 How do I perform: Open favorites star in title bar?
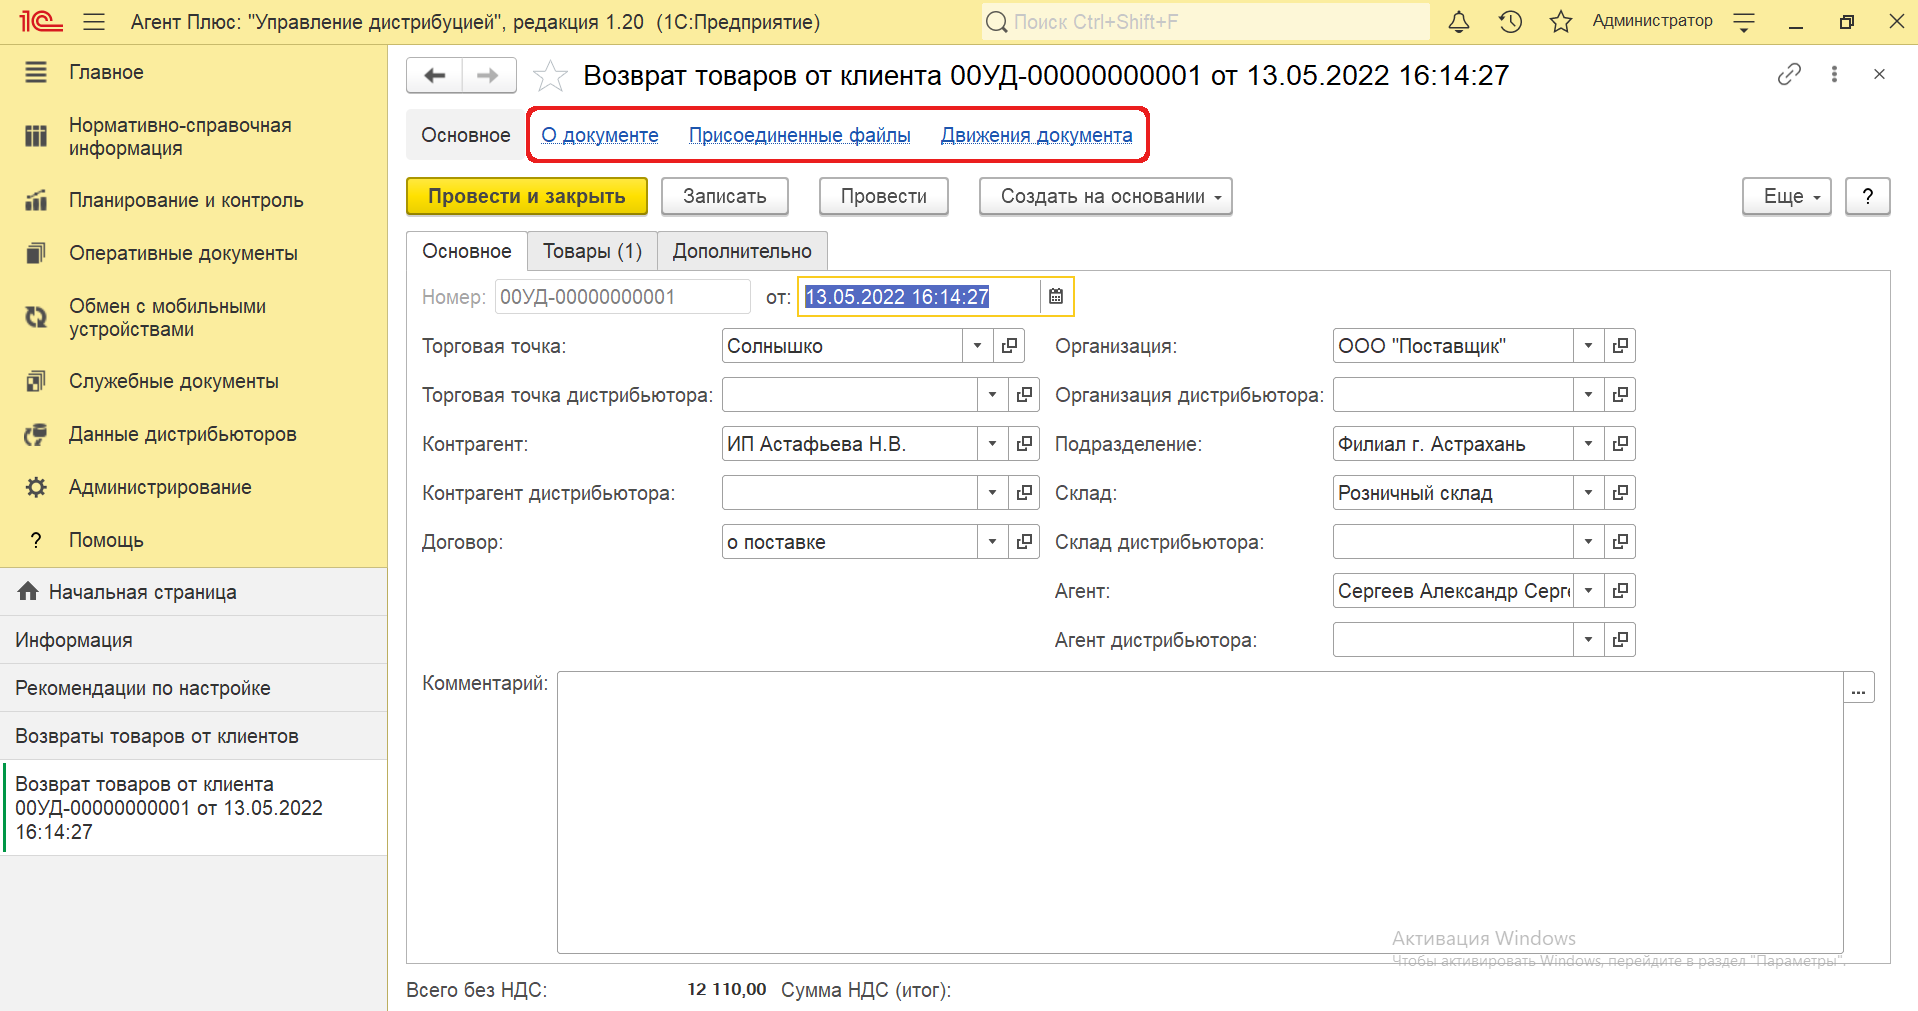pos(1561,21)
